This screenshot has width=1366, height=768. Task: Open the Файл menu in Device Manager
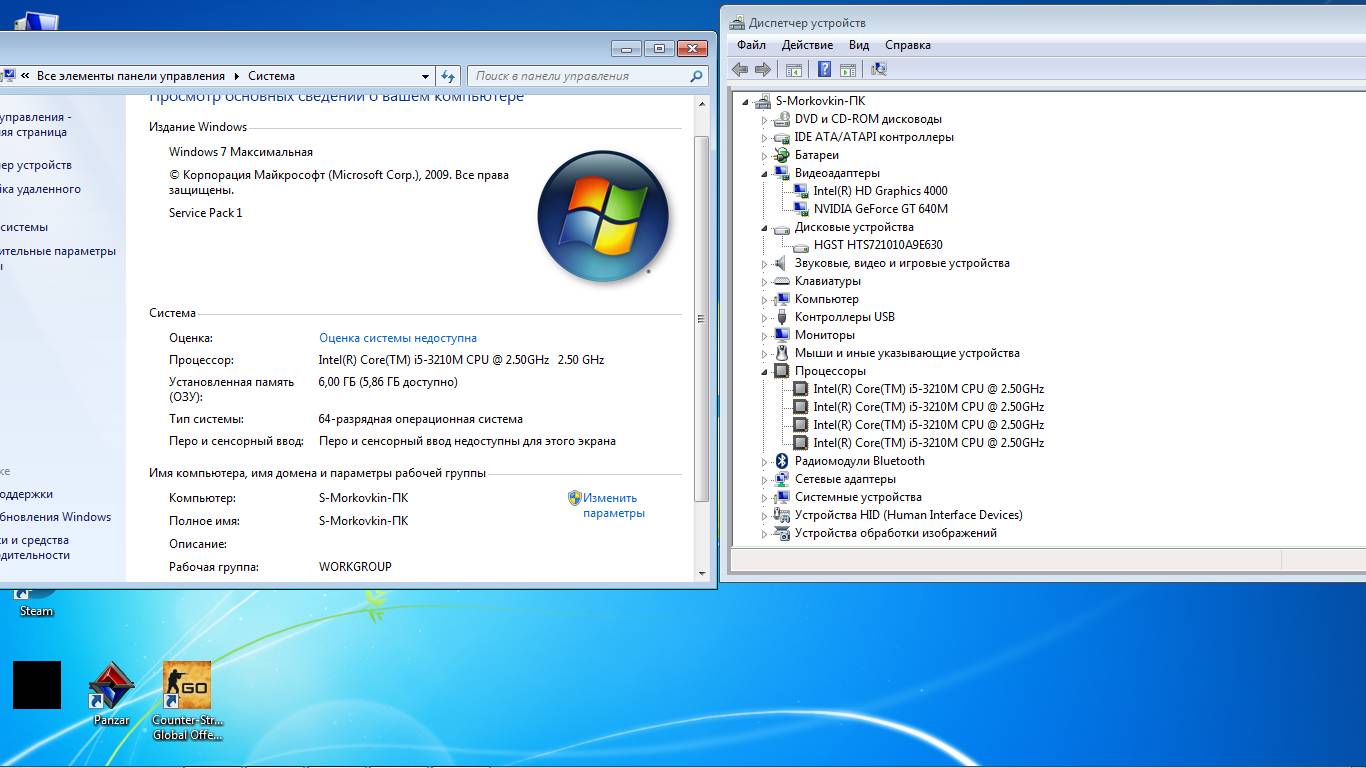(751, 45)
